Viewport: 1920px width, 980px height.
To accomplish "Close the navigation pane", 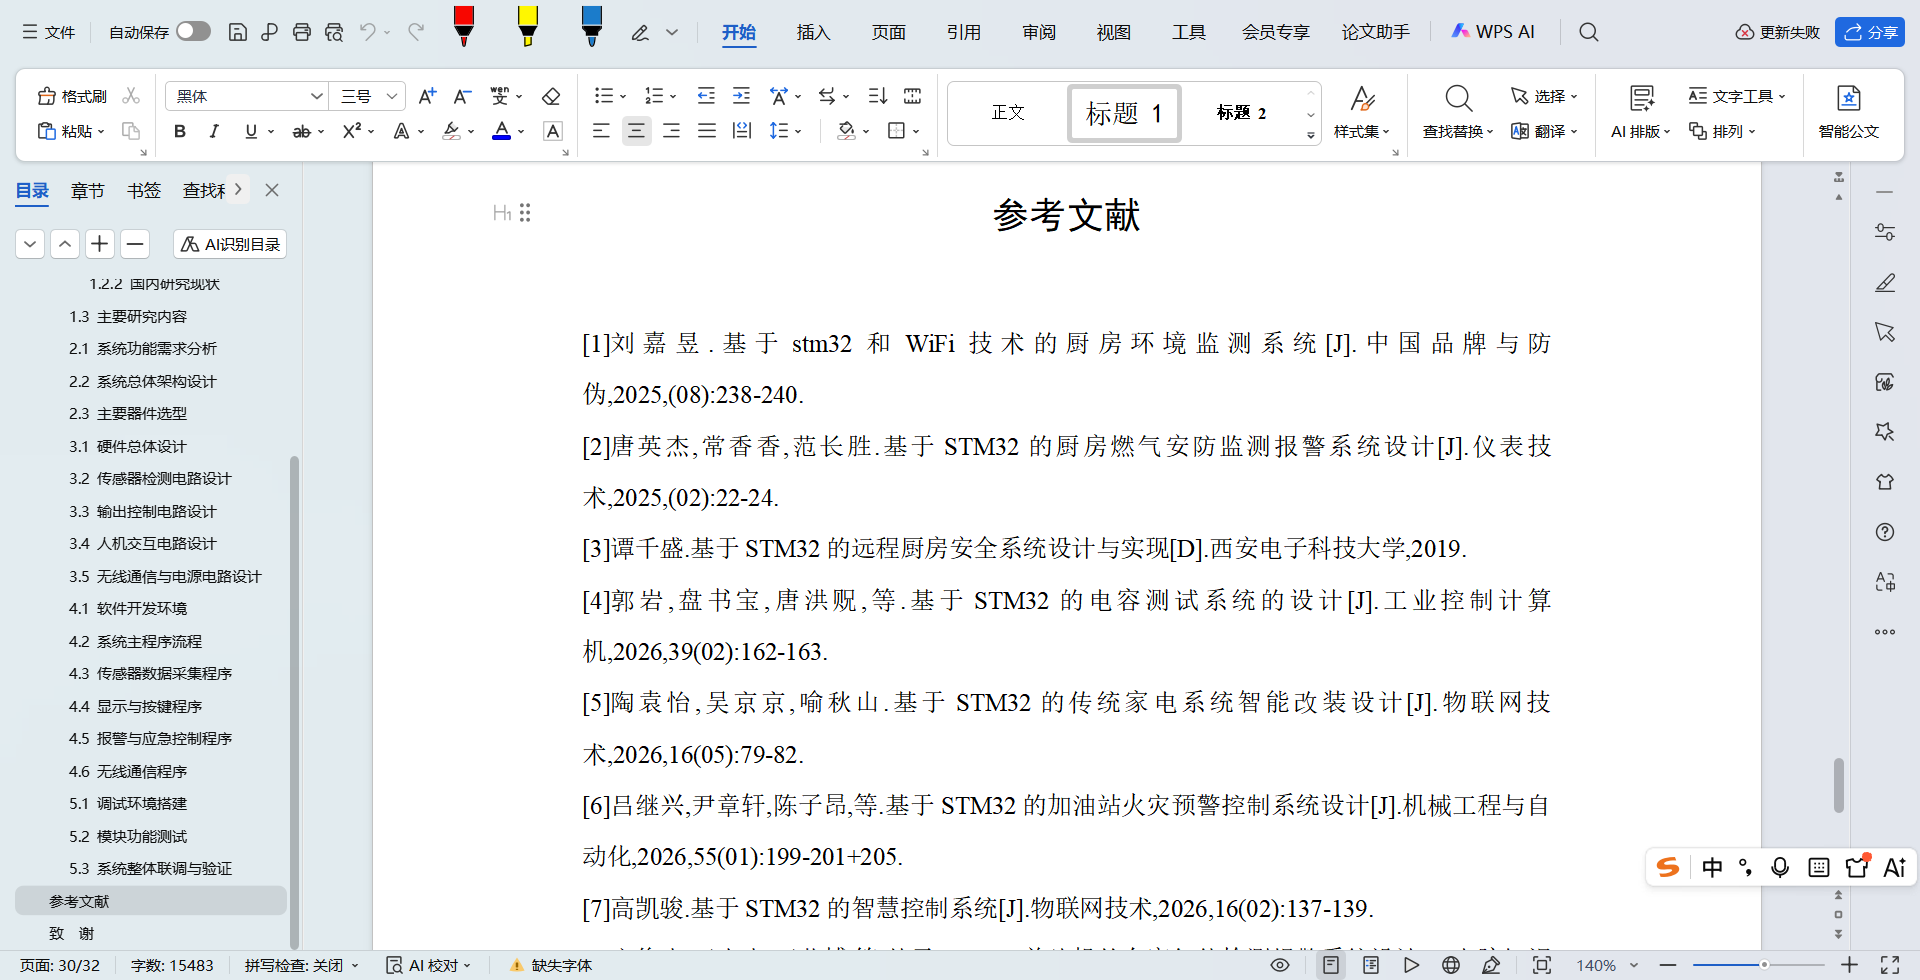I will [272, 190].
